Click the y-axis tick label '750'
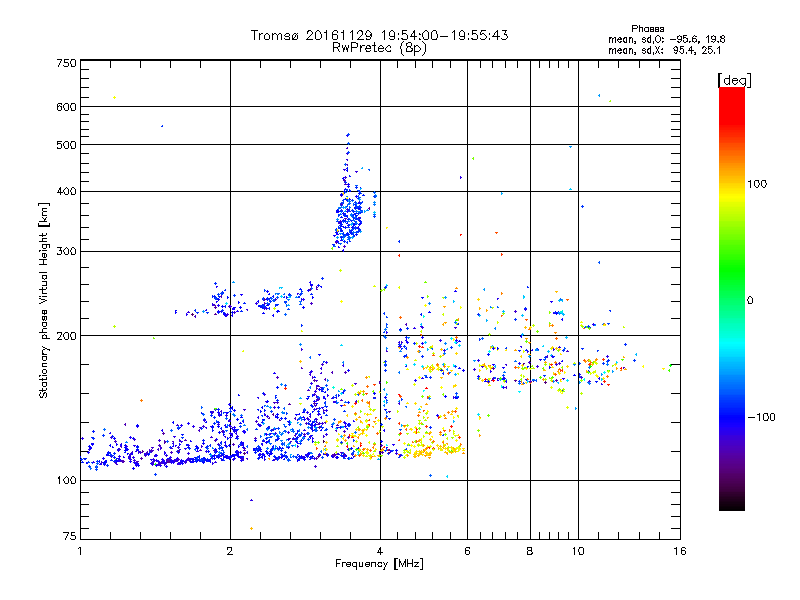 click(x=66, y=63)
